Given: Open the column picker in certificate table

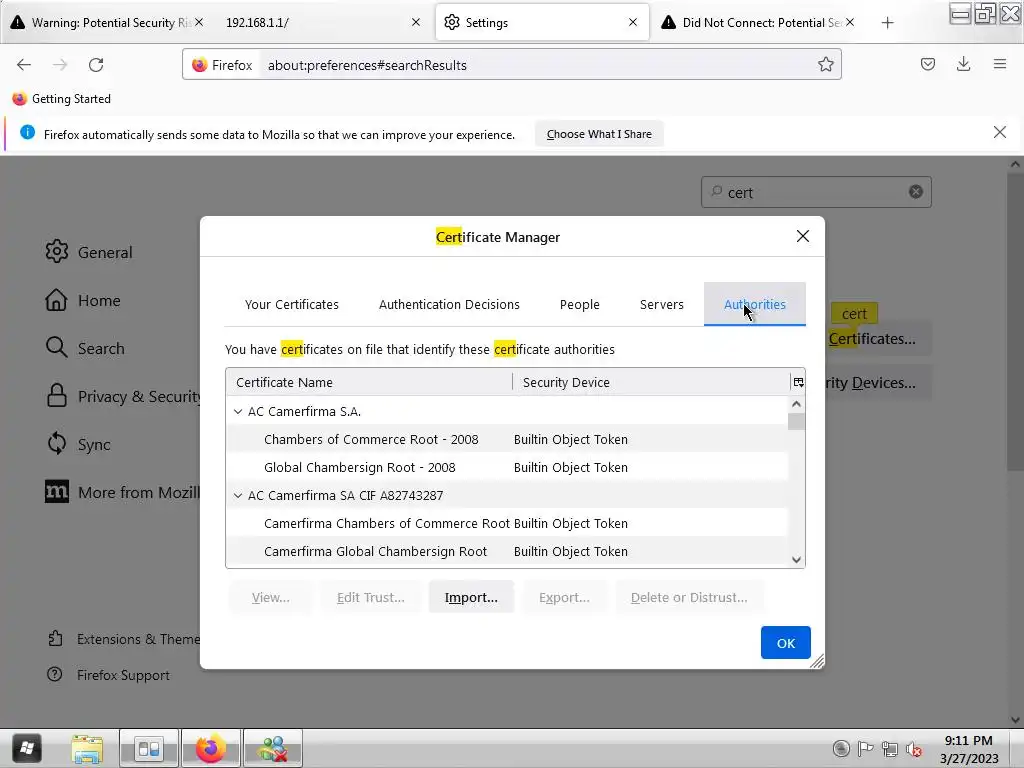Looking at the screenshot, I should click(798, 383).
